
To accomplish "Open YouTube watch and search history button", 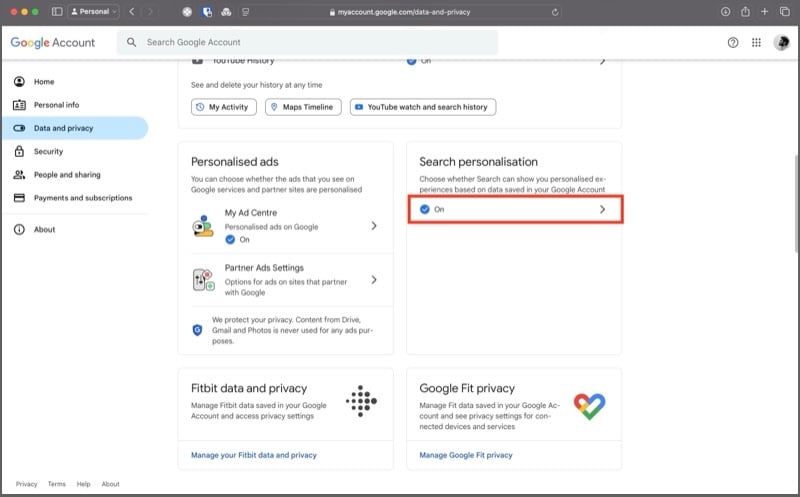I will (x=423, y=107).
